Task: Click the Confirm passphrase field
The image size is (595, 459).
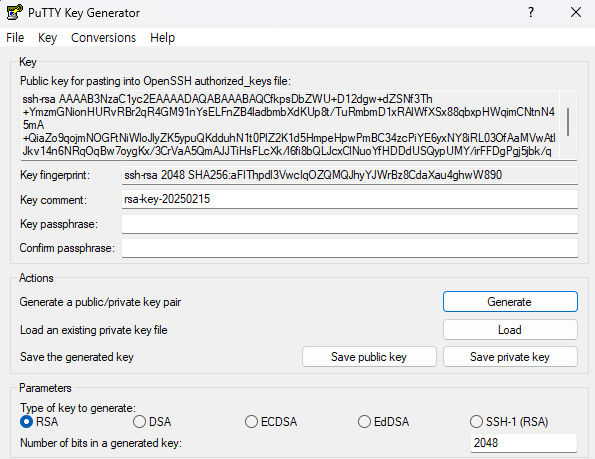Action: [x=349, y=248]
